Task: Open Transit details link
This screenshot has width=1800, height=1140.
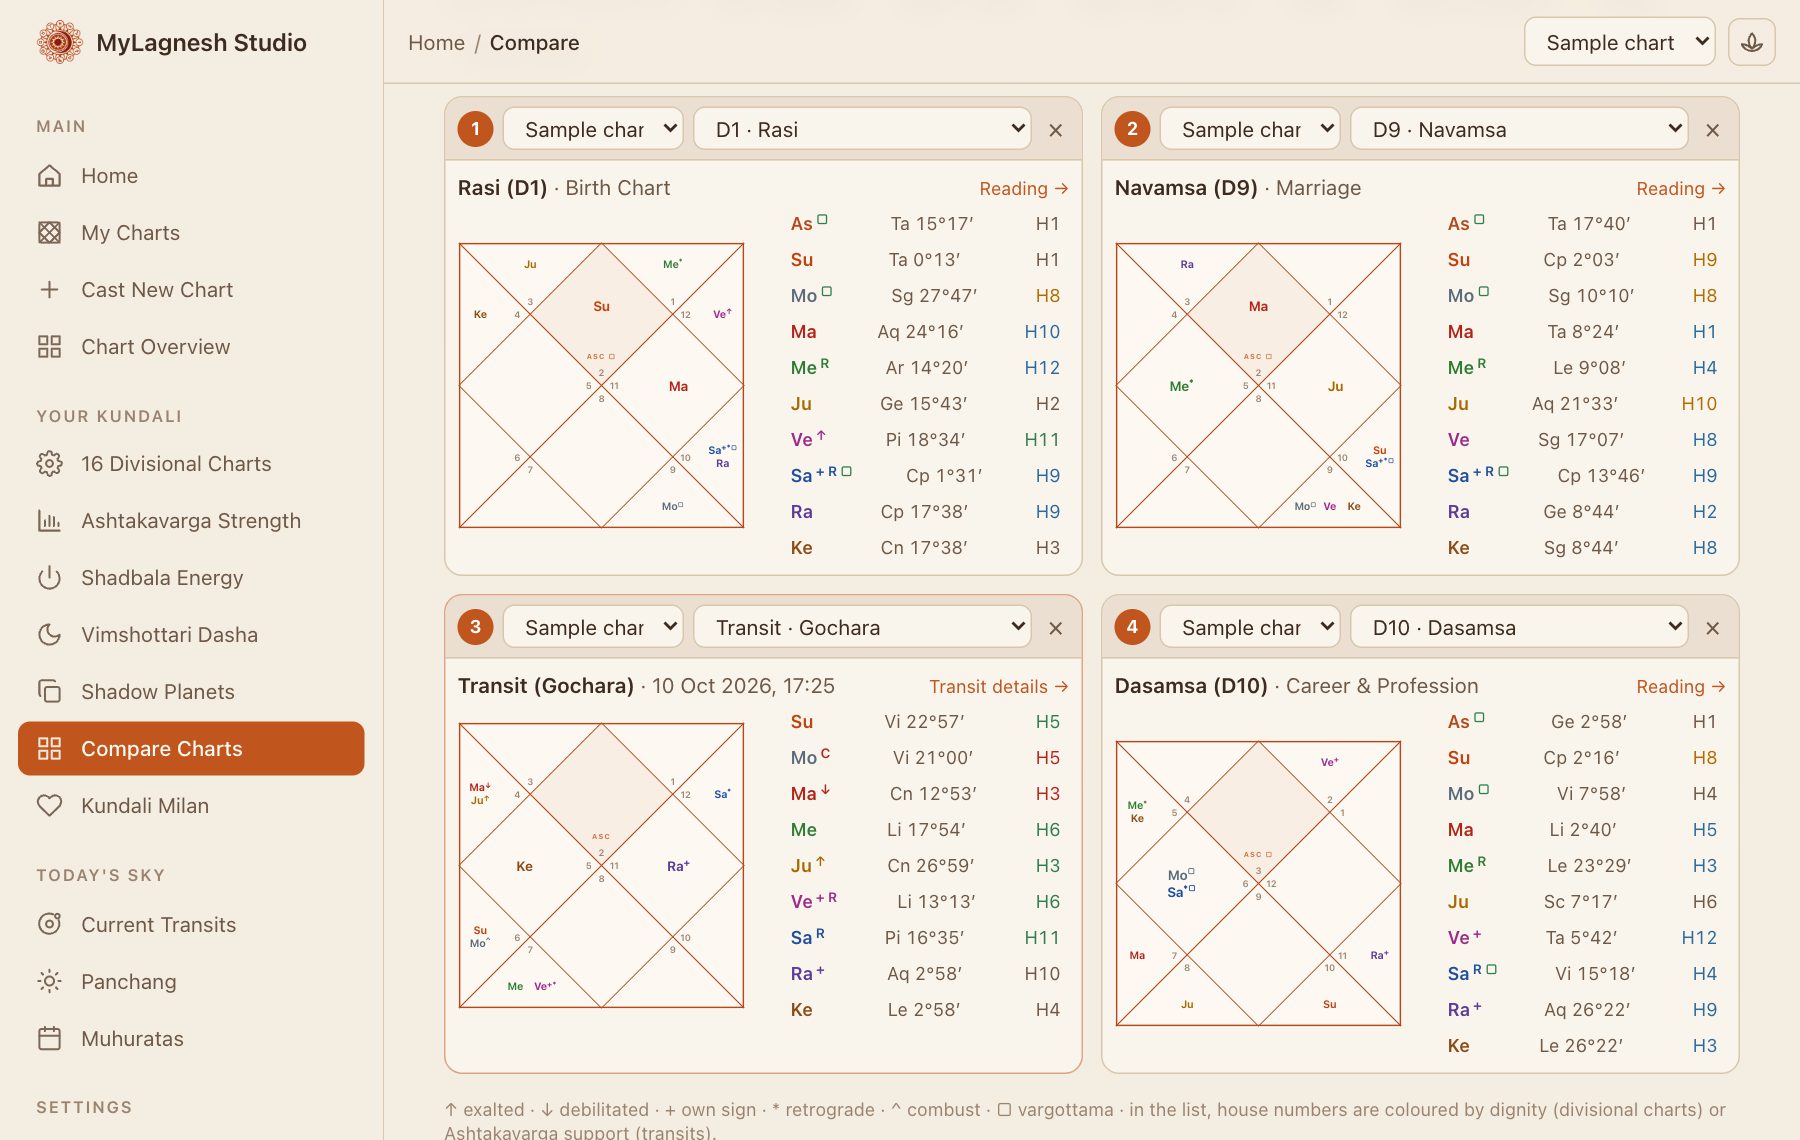Action: (998, 686)
